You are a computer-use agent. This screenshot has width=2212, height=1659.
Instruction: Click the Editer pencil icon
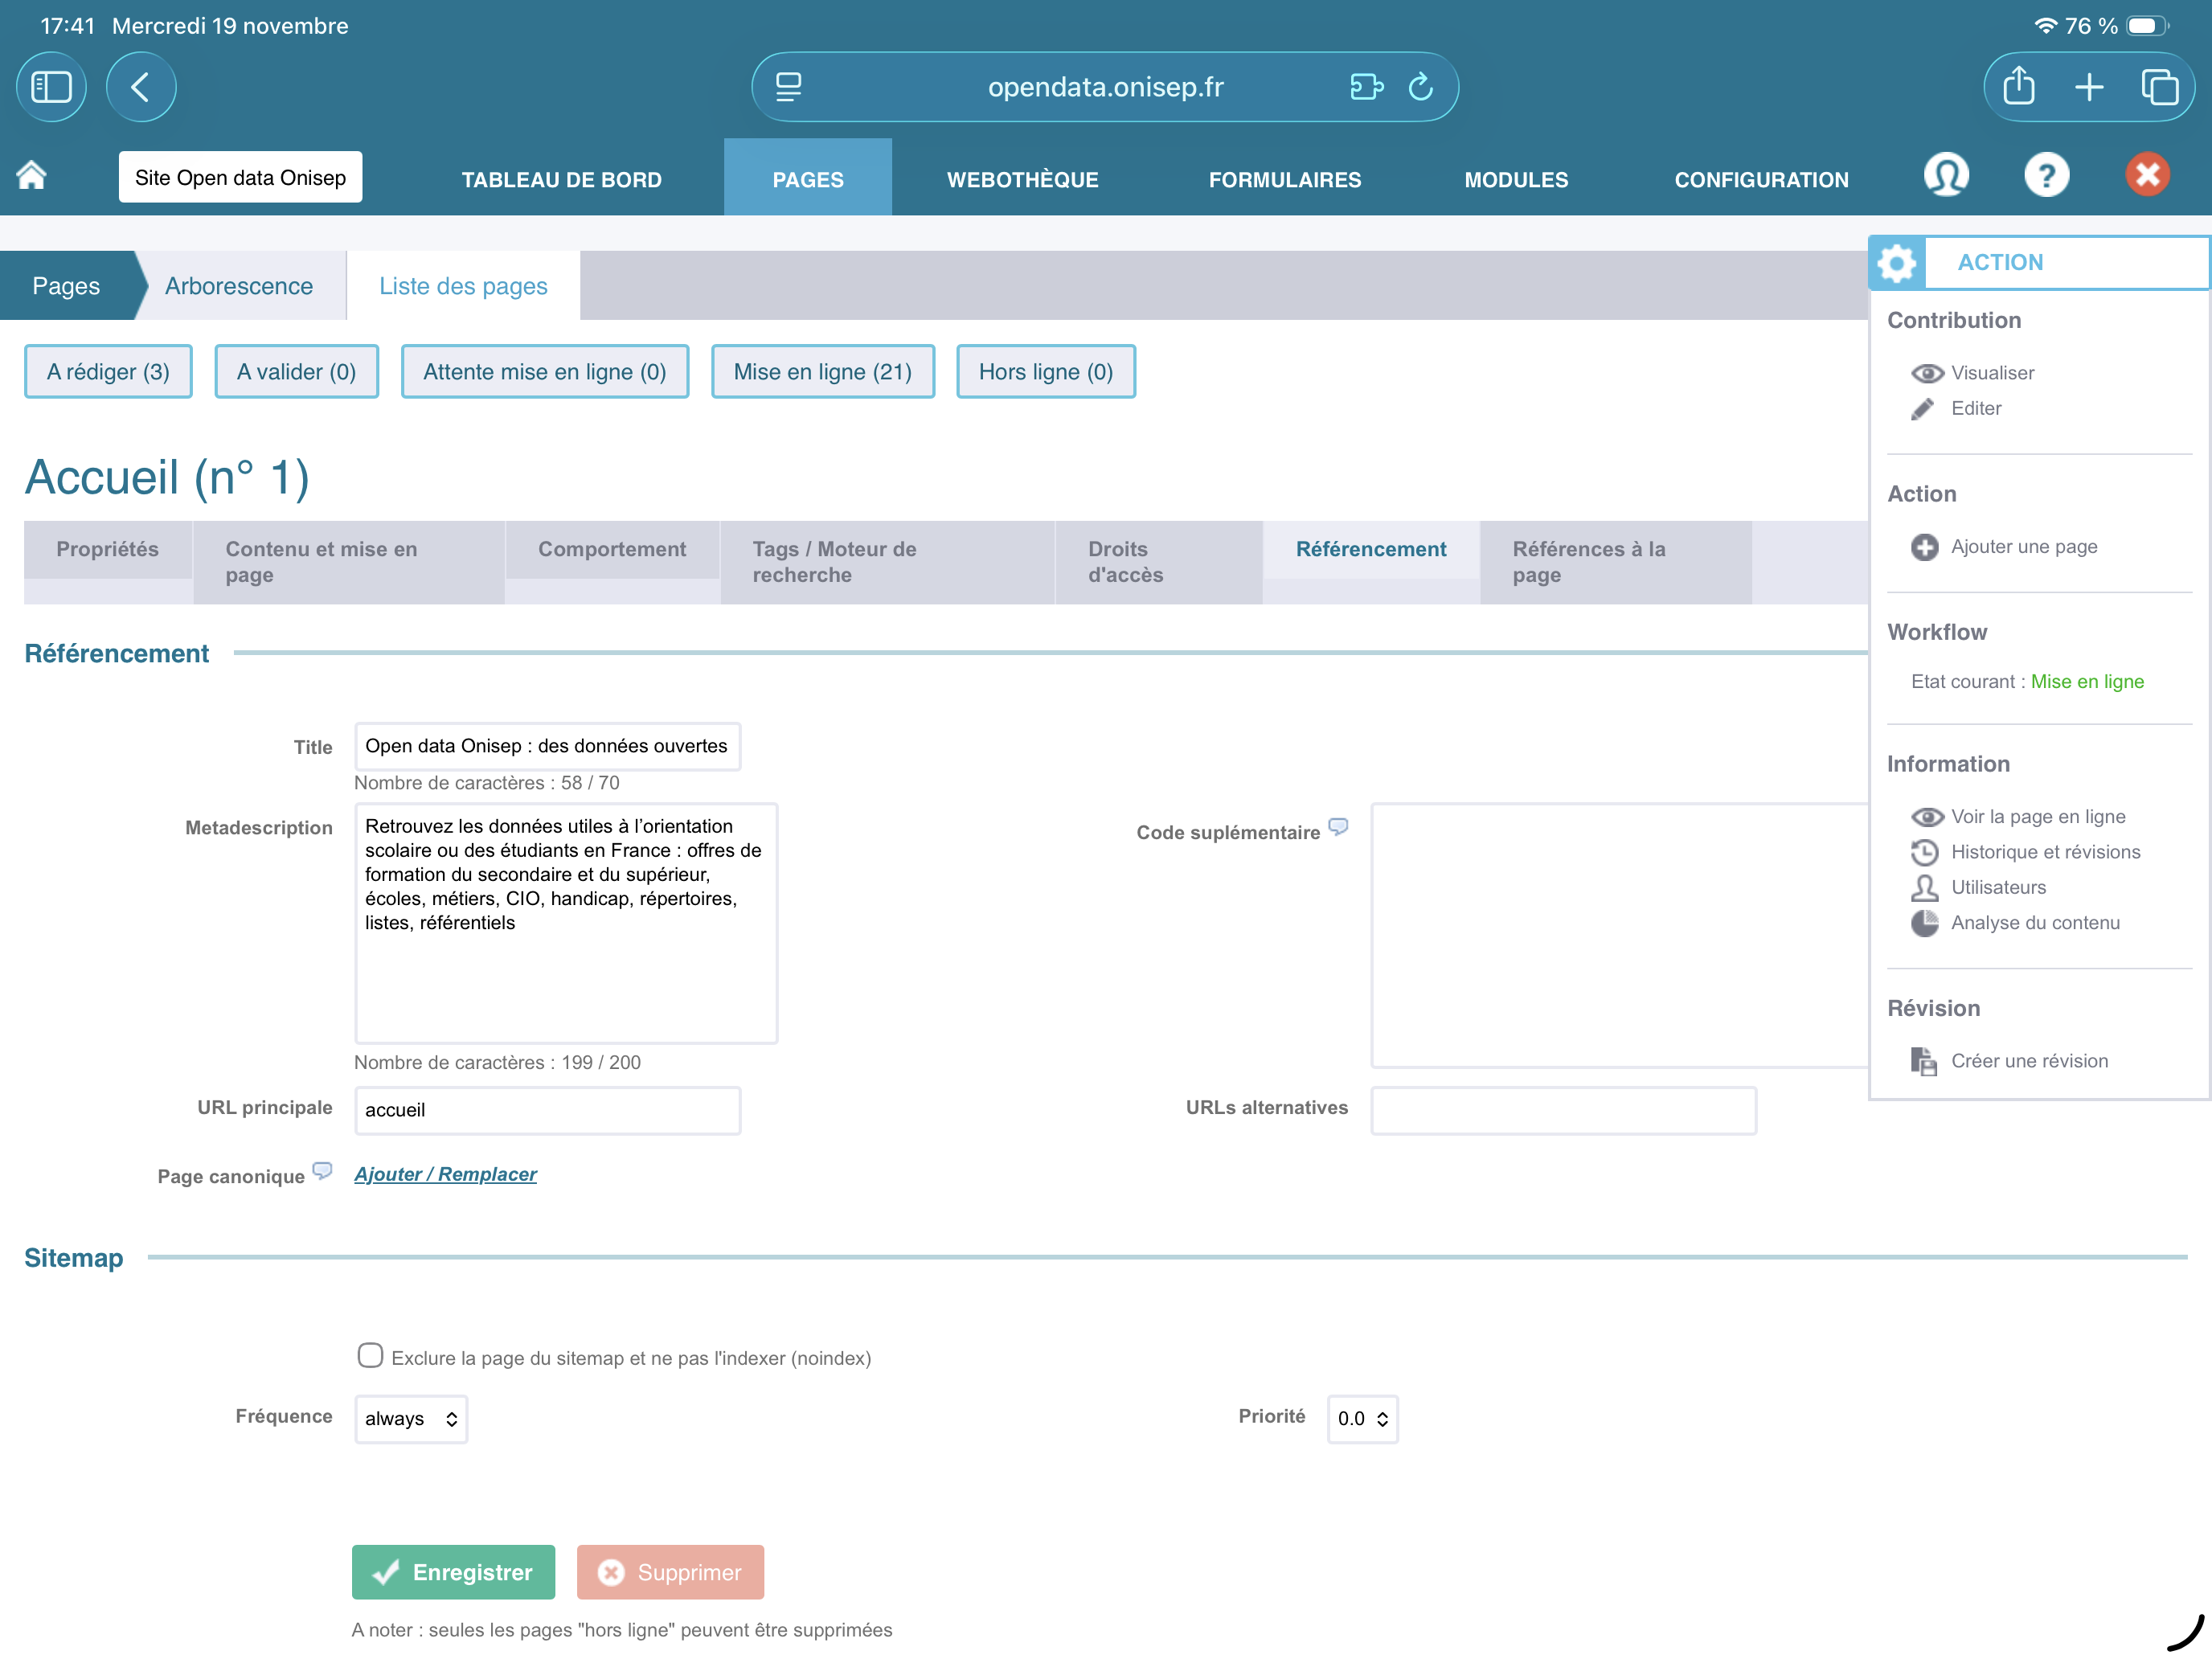pyautogui.click(x=1922, y=409)
